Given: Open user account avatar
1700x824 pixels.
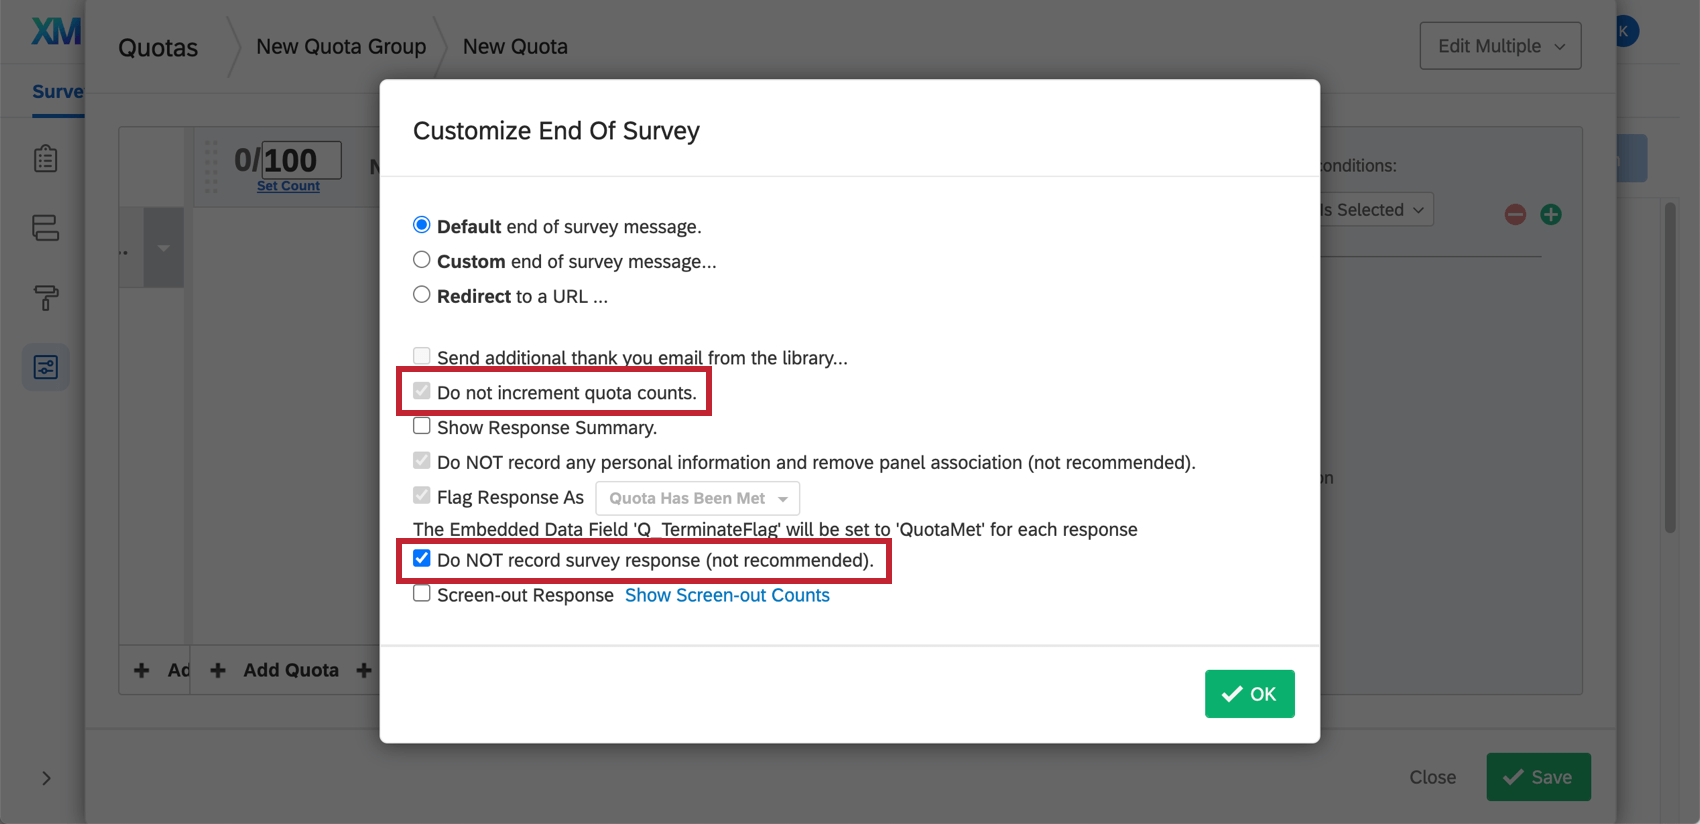Looking at the screenshot, I should pyautogui.click(x=1626, y=31).
